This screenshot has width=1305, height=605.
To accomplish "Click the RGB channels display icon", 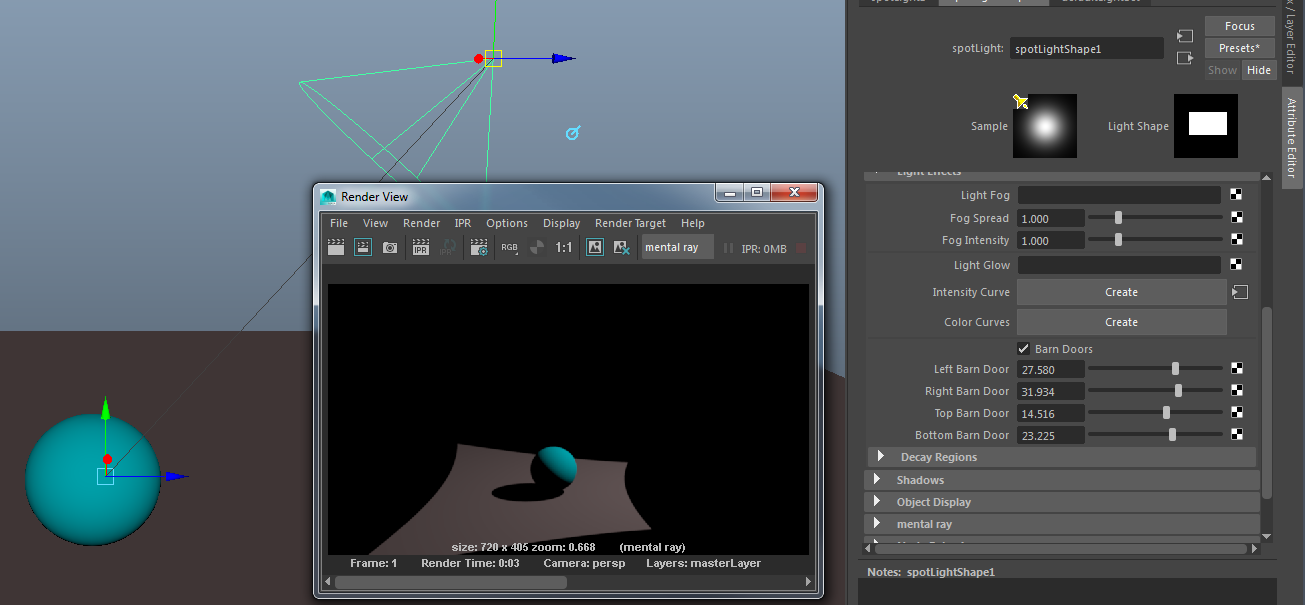I will (x=509, y=247).
